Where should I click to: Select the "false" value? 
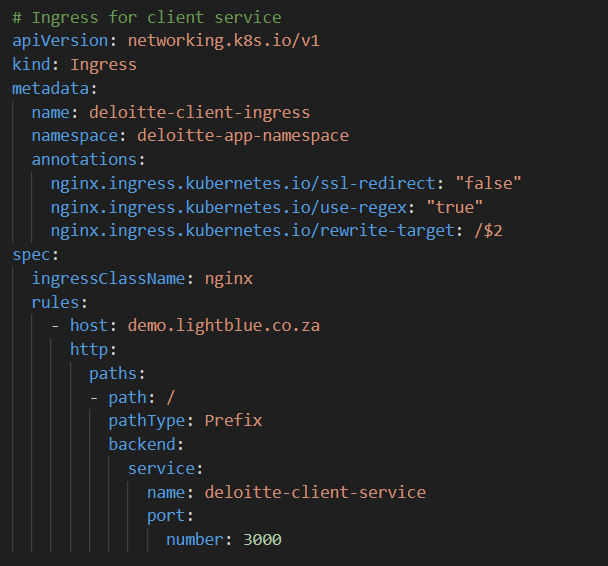[x=489, y=183]
